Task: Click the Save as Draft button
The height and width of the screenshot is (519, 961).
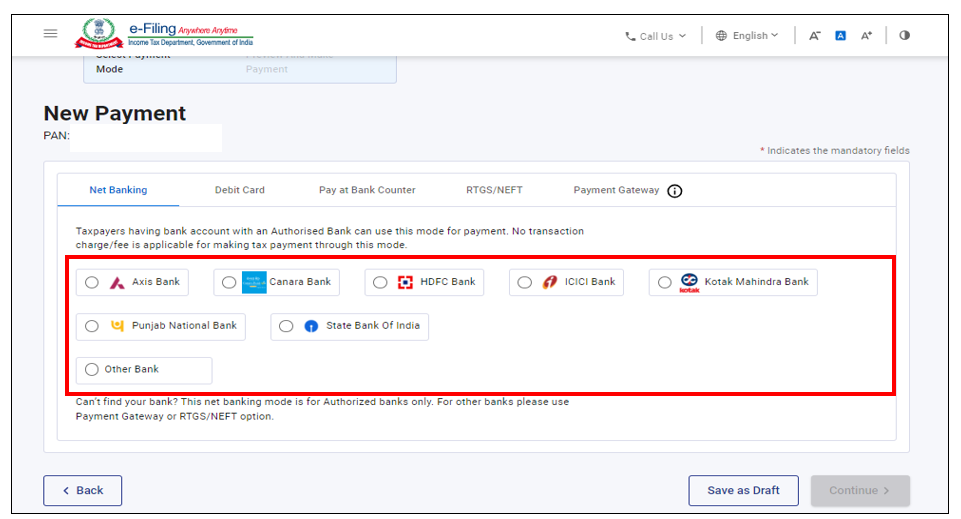Action: [x=743, y=491]
